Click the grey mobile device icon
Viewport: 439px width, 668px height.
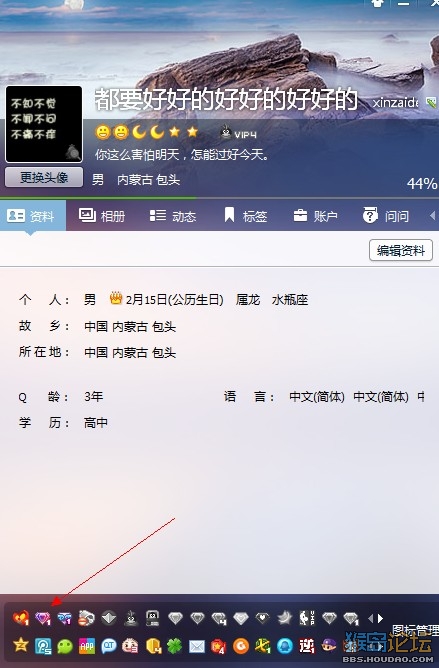tap(152, 617)
